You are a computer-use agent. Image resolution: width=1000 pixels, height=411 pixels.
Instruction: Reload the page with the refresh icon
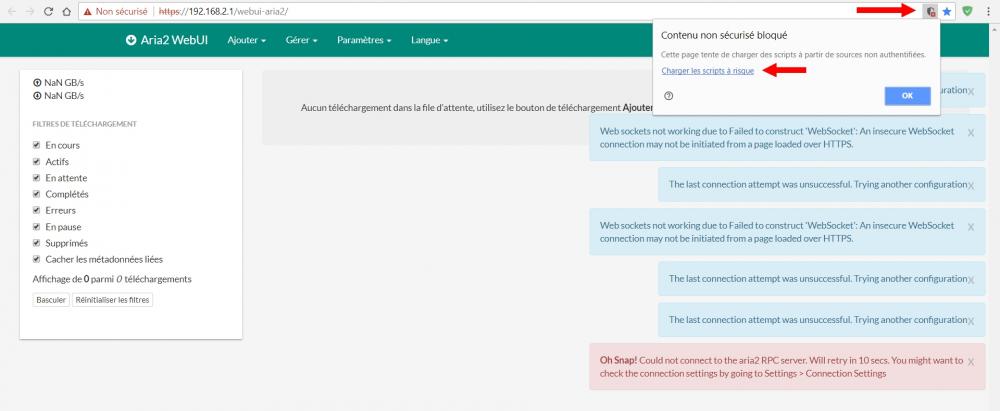[47, 11]
